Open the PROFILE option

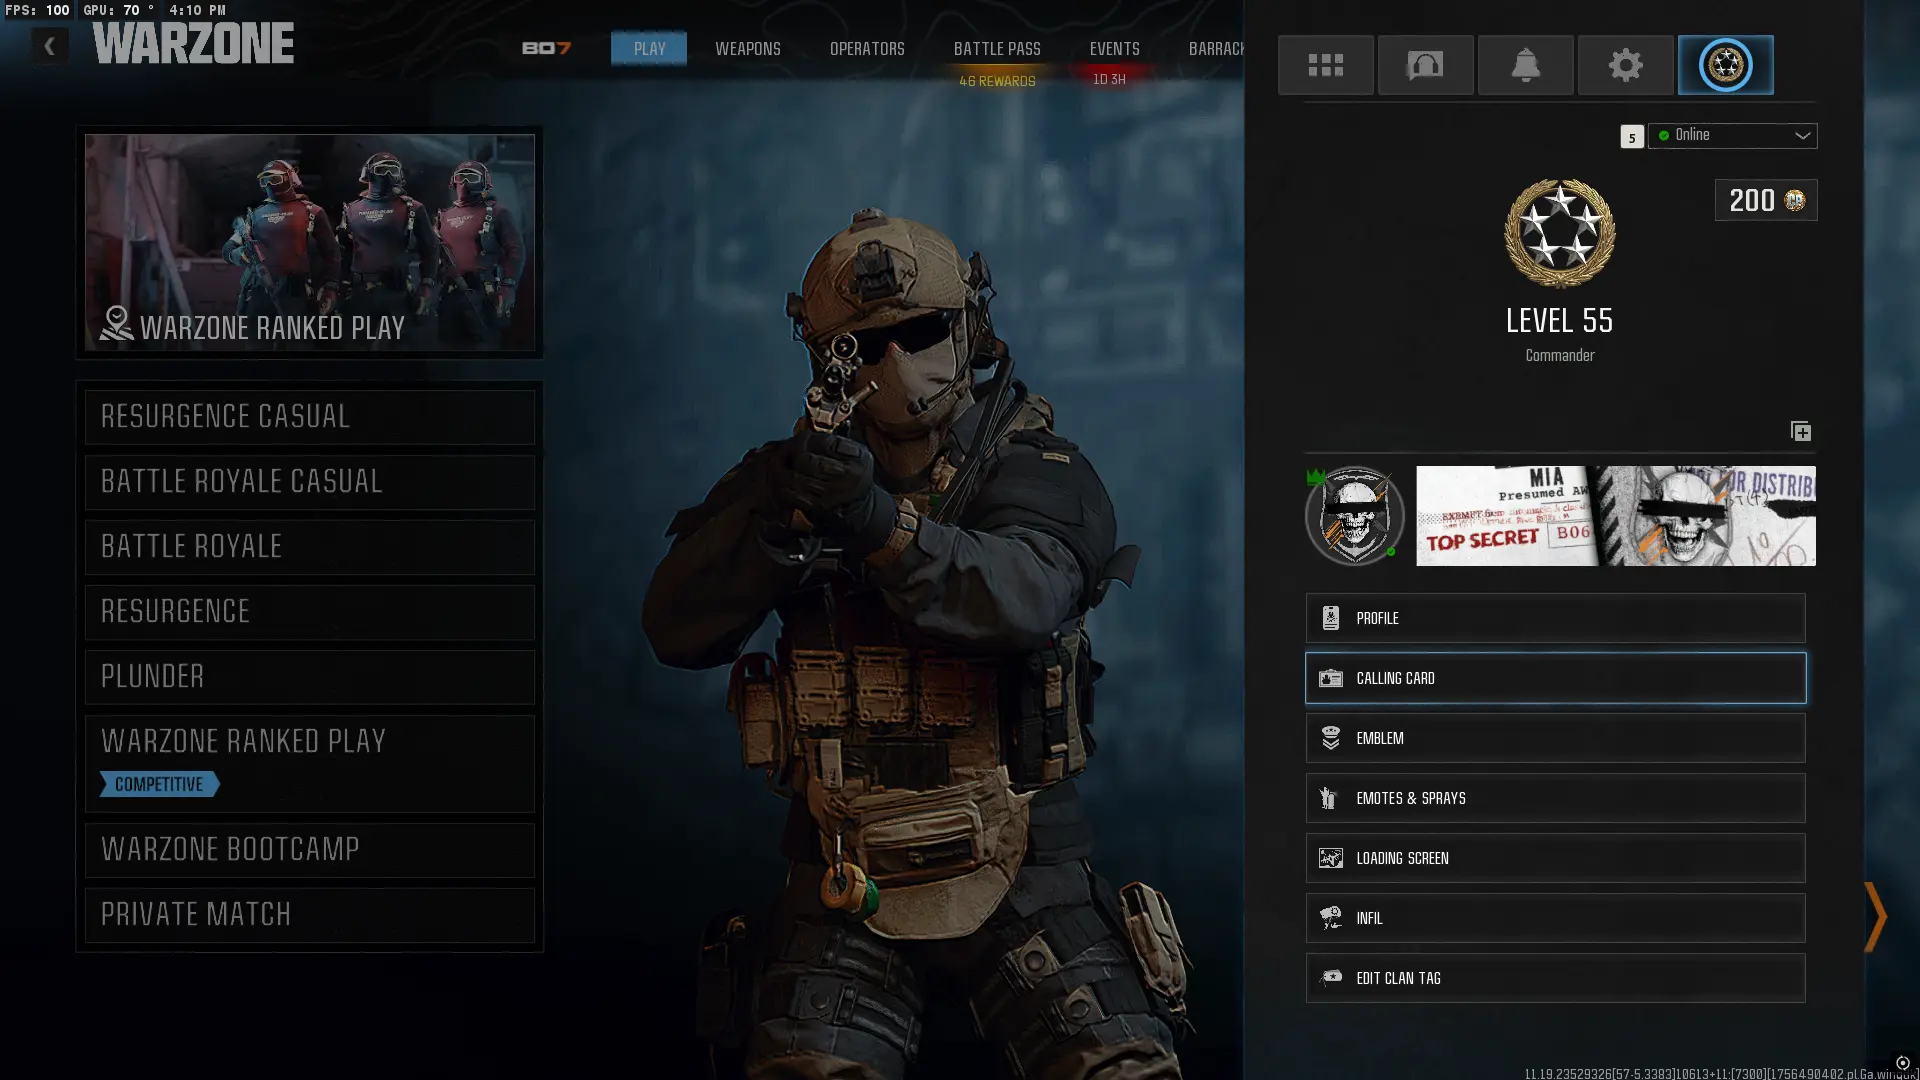pyautogui.click(x=1555, y=618)
